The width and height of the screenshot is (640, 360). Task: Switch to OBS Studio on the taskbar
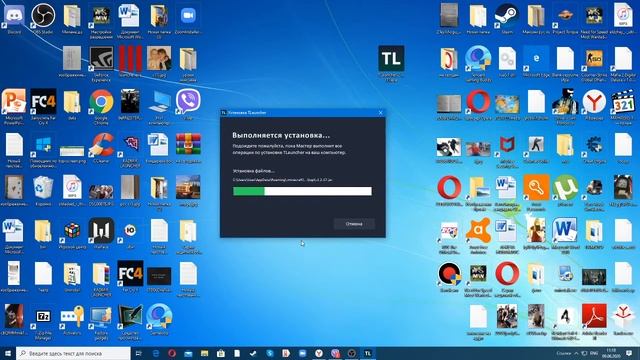(x=351, y=353)
